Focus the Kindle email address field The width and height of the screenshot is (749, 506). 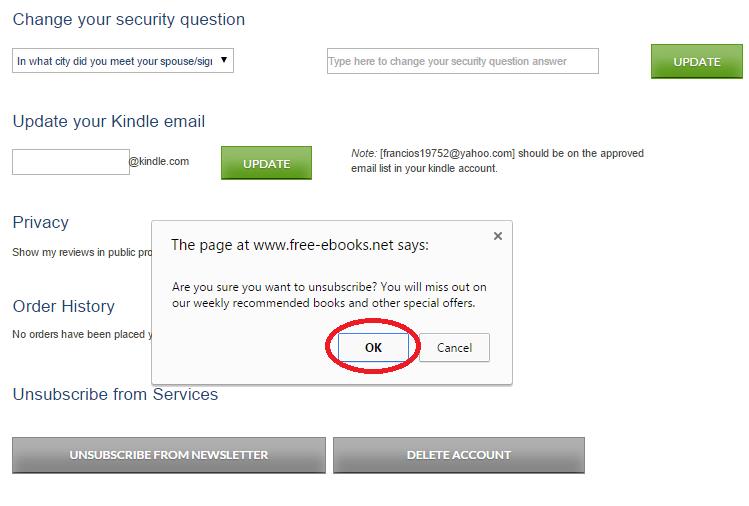click(x=70, y=162)
